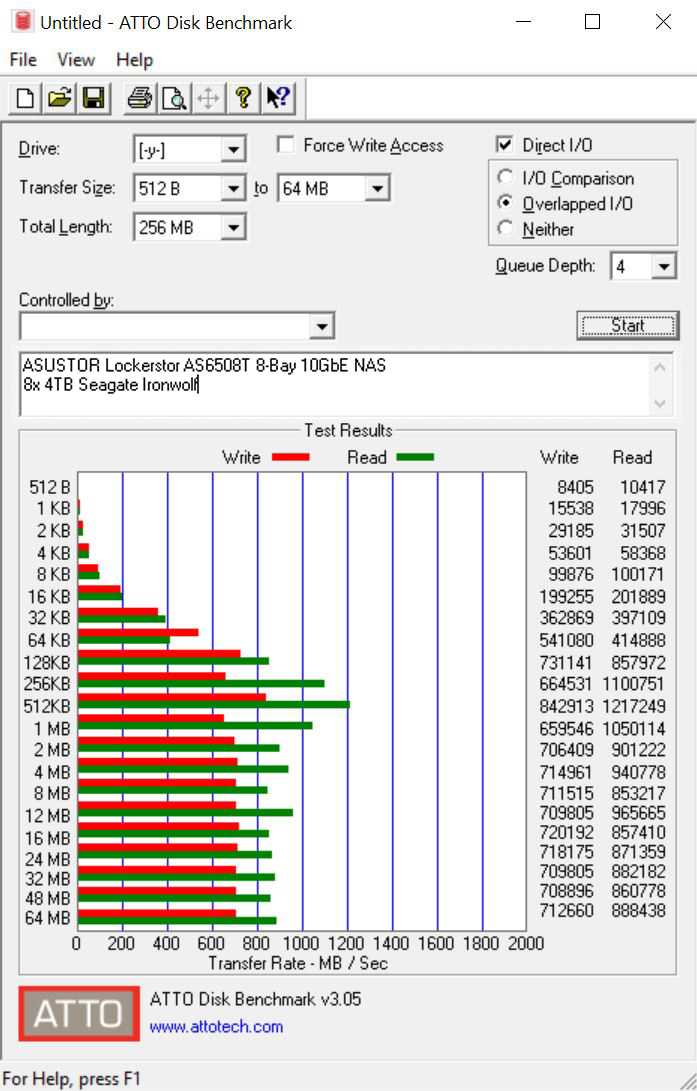The height and width of the screenshot is (1091, 697).
Task: Click the ATTO Disk Benchmark v3.05 text
Action: coord(255,999)
